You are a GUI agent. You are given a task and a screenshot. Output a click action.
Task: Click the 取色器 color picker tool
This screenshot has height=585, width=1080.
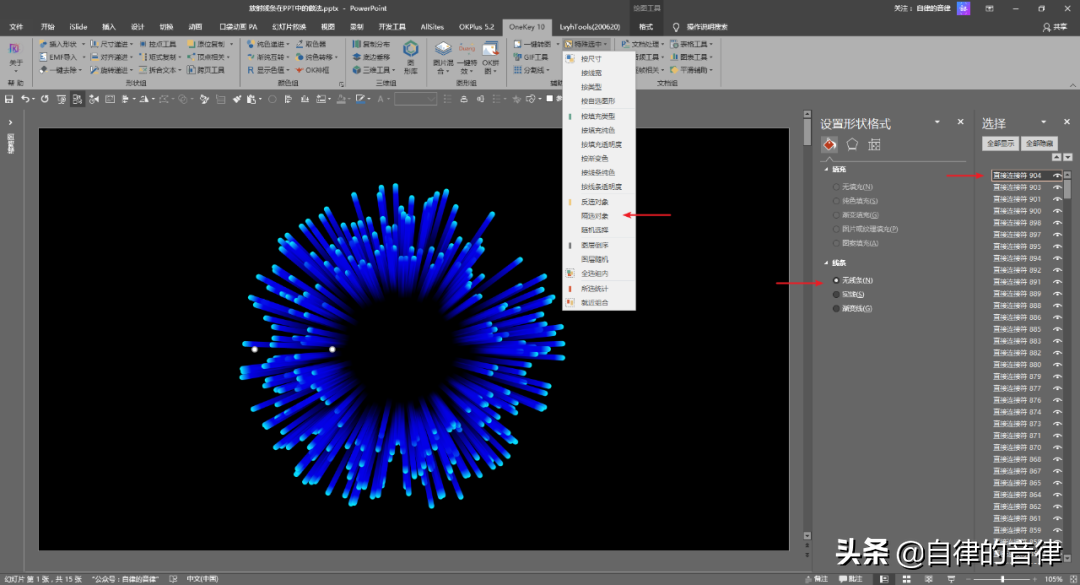coord(311,44)
